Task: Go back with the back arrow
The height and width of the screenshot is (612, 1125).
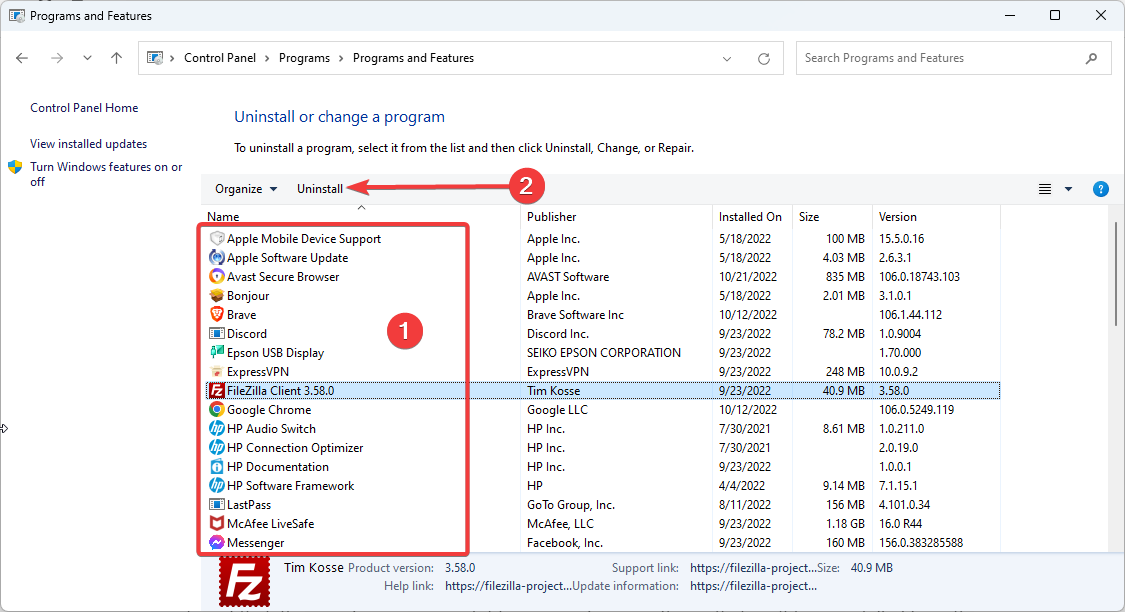Action: coord(22,58)
